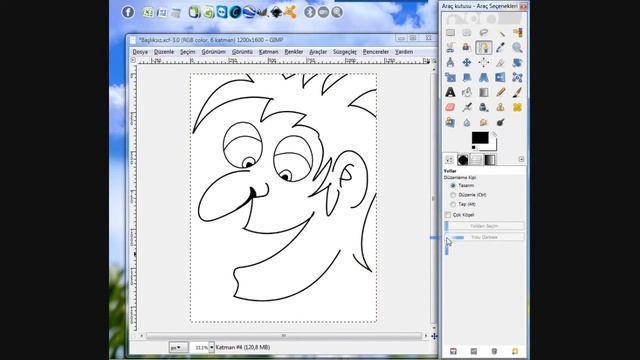Switch to the Tool Options tab
This screenshot has width=640, height=360.
pos(449,160)
